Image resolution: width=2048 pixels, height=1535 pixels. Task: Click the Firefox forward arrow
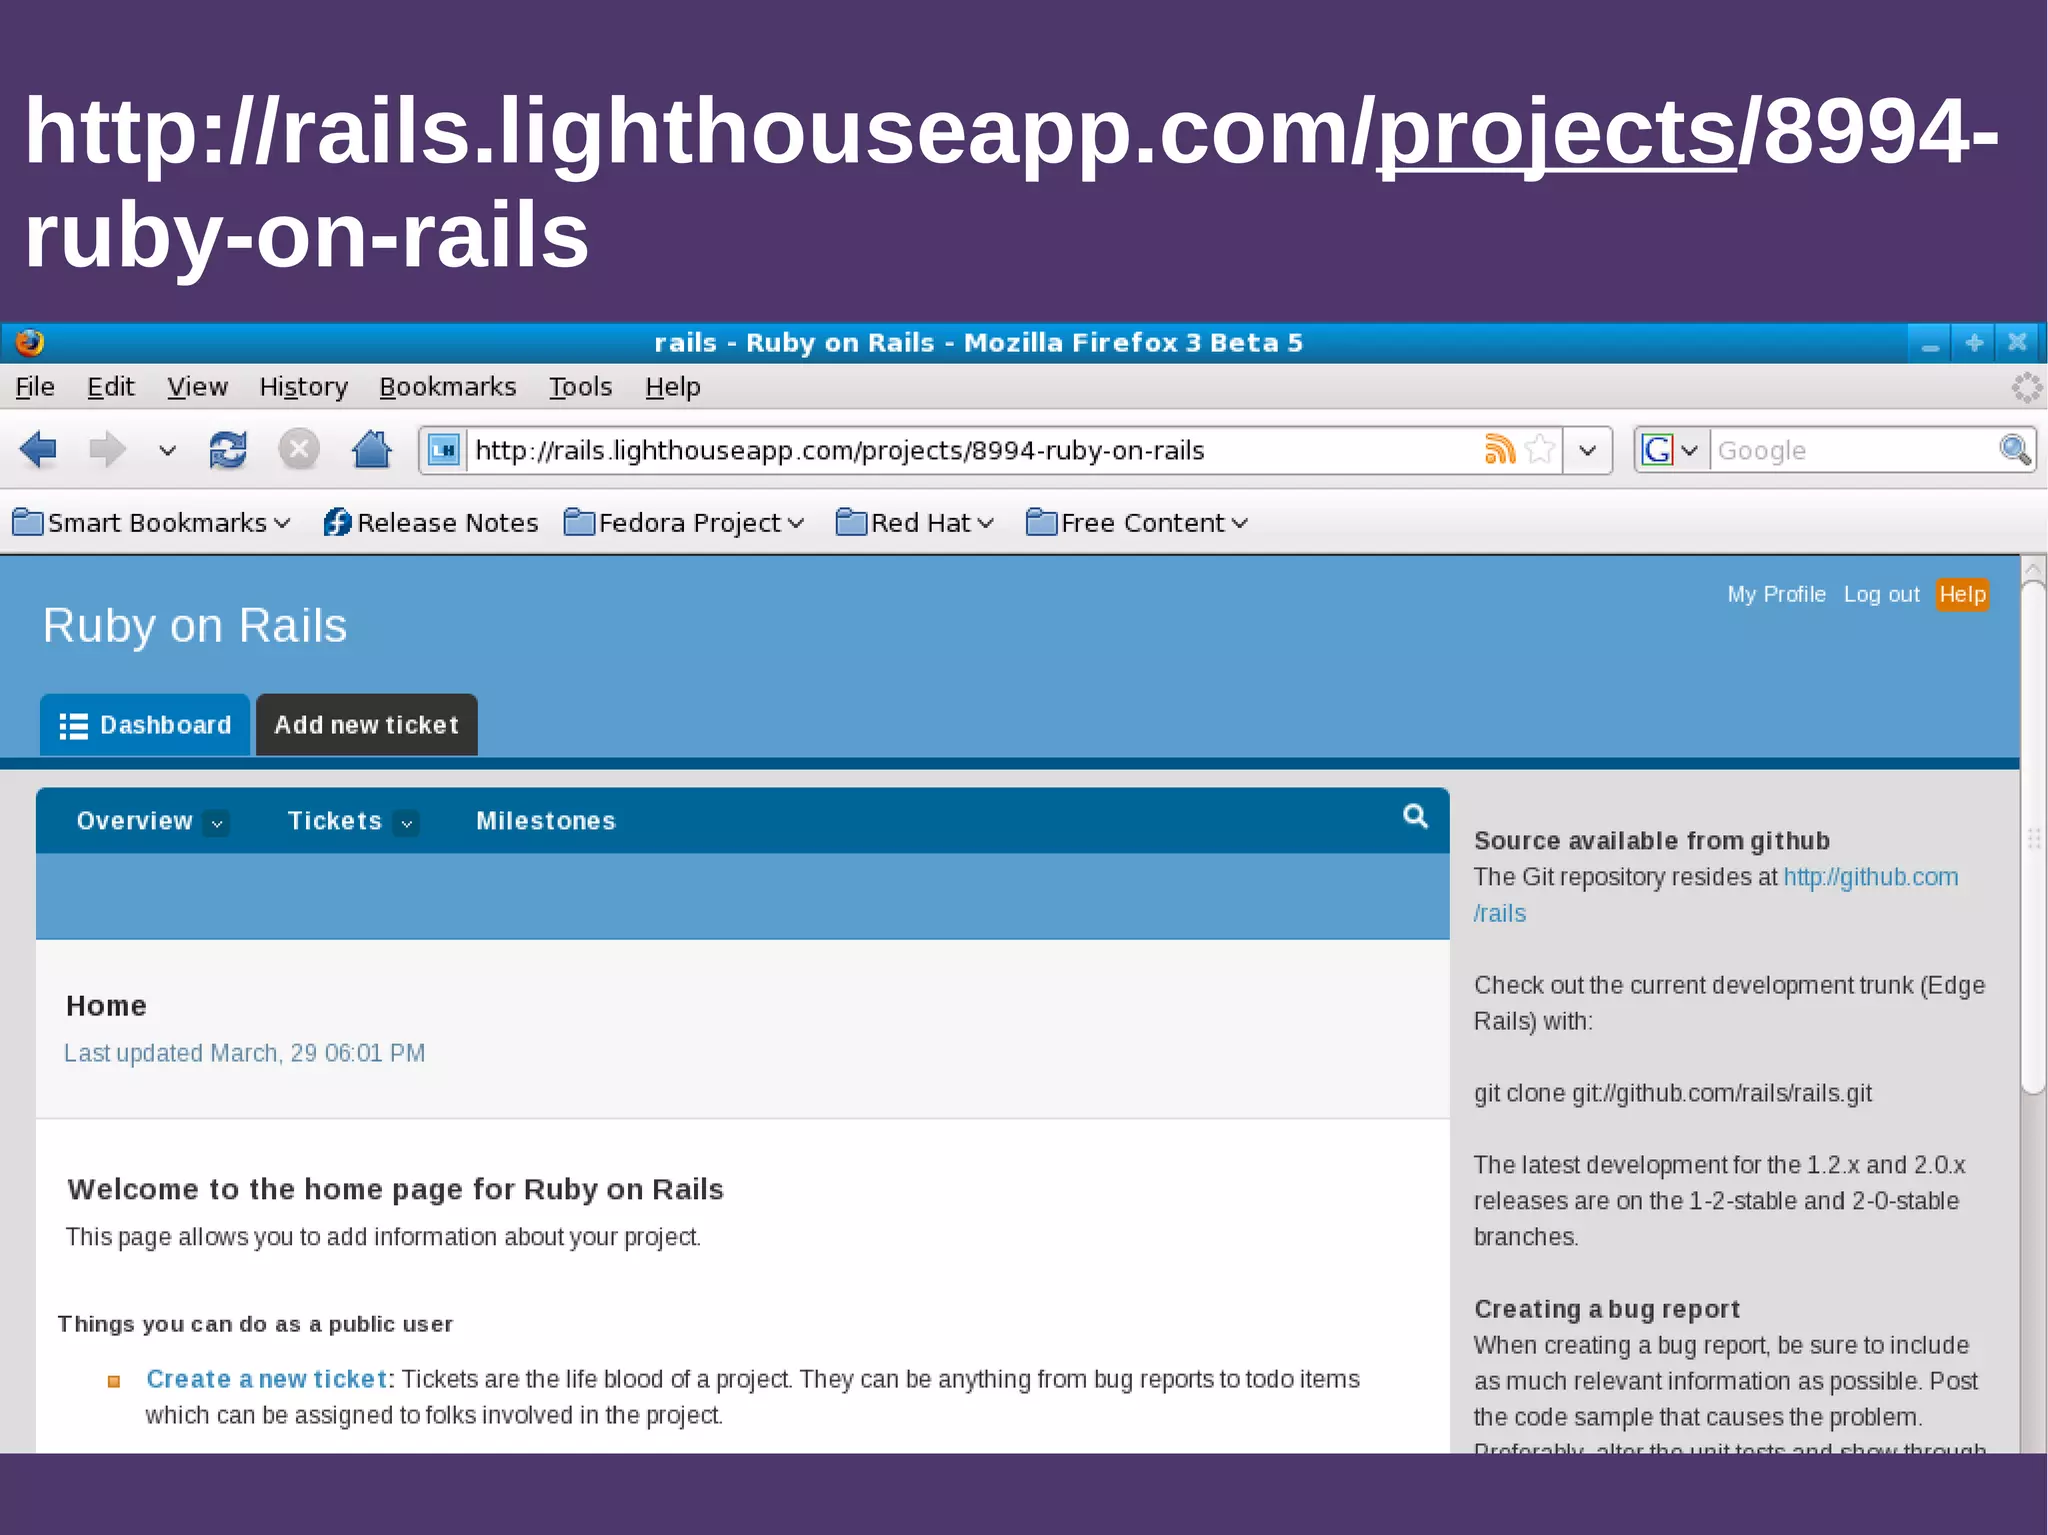click(107, 450)
